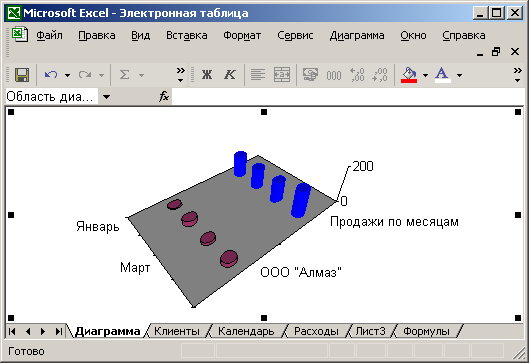Switch to the Расходы sheet tab
Image resolution: width=529 pixels, height=363 pixels.
(x=316, y=331)
